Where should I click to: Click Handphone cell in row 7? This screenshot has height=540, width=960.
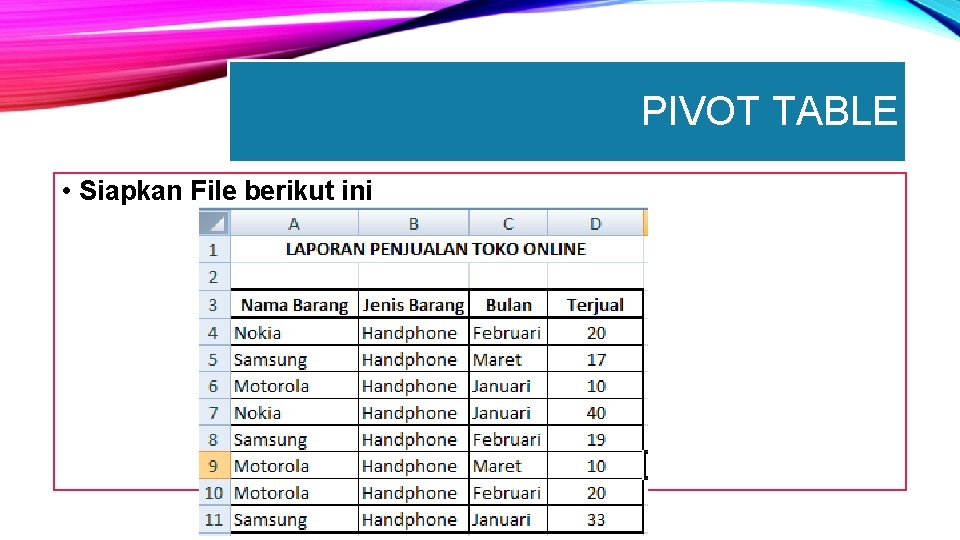[x=413, y=412]
